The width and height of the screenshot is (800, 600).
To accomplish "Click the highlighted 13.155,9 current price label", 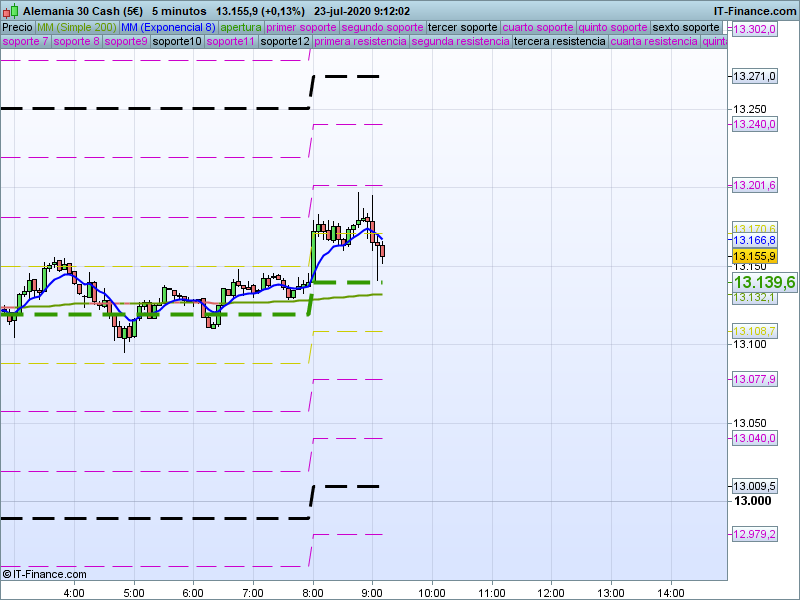I will pyautogui.click(x=754, y=256).
